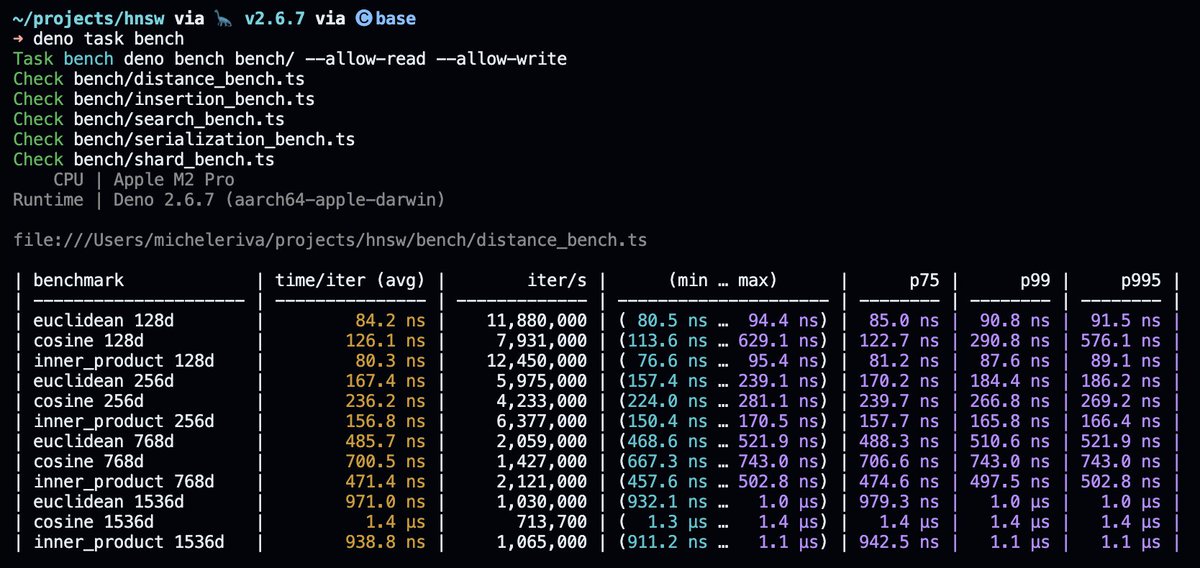The height and width of the screenshot is (568, 1200).
Task: Click the 'inner_product 1536d' row name
Action: coord(129,541)
